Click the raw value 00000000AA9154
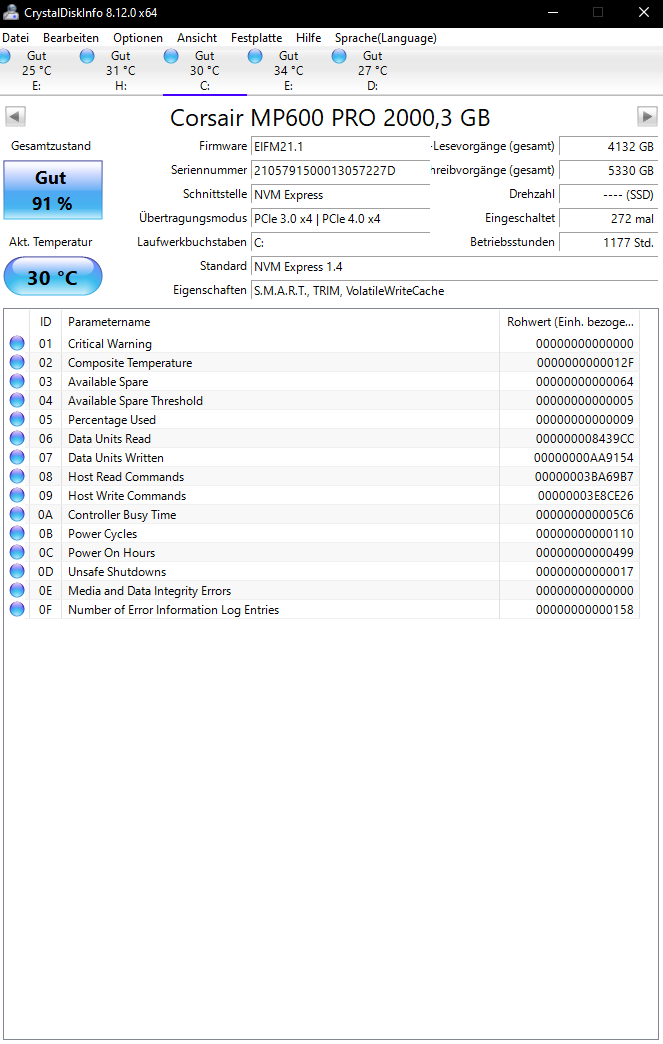The width and height of the screenshot is (663, 1044). point(584,457)
